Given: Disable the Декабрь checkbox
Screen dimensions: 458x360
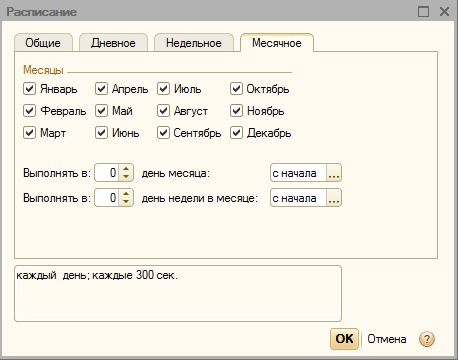Looking at the screenshot, I should pos(236,133).
